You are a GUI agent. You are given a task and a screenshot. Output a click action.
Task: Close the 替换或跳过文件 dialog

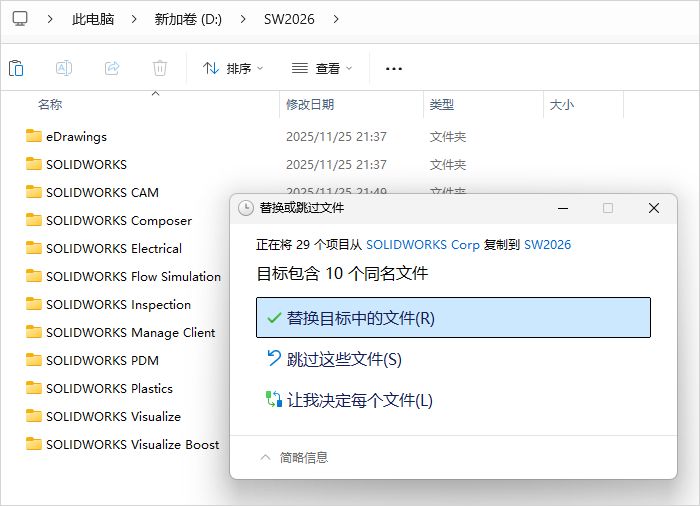click(654, 208)
